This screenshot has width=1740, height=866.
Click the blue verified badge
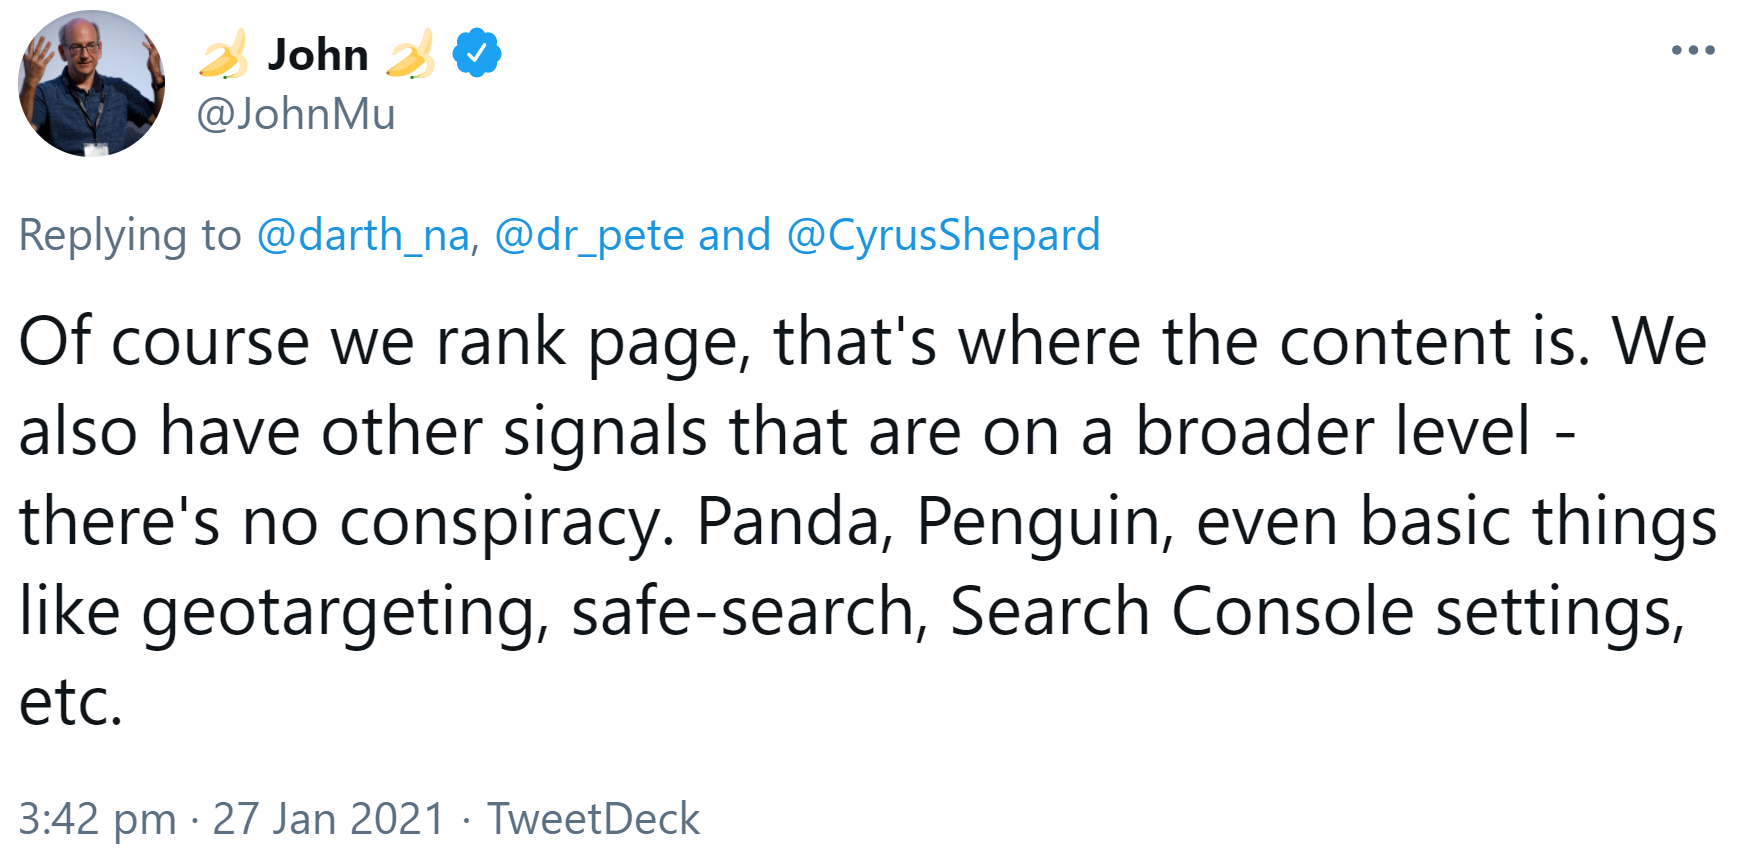[477, 54]
